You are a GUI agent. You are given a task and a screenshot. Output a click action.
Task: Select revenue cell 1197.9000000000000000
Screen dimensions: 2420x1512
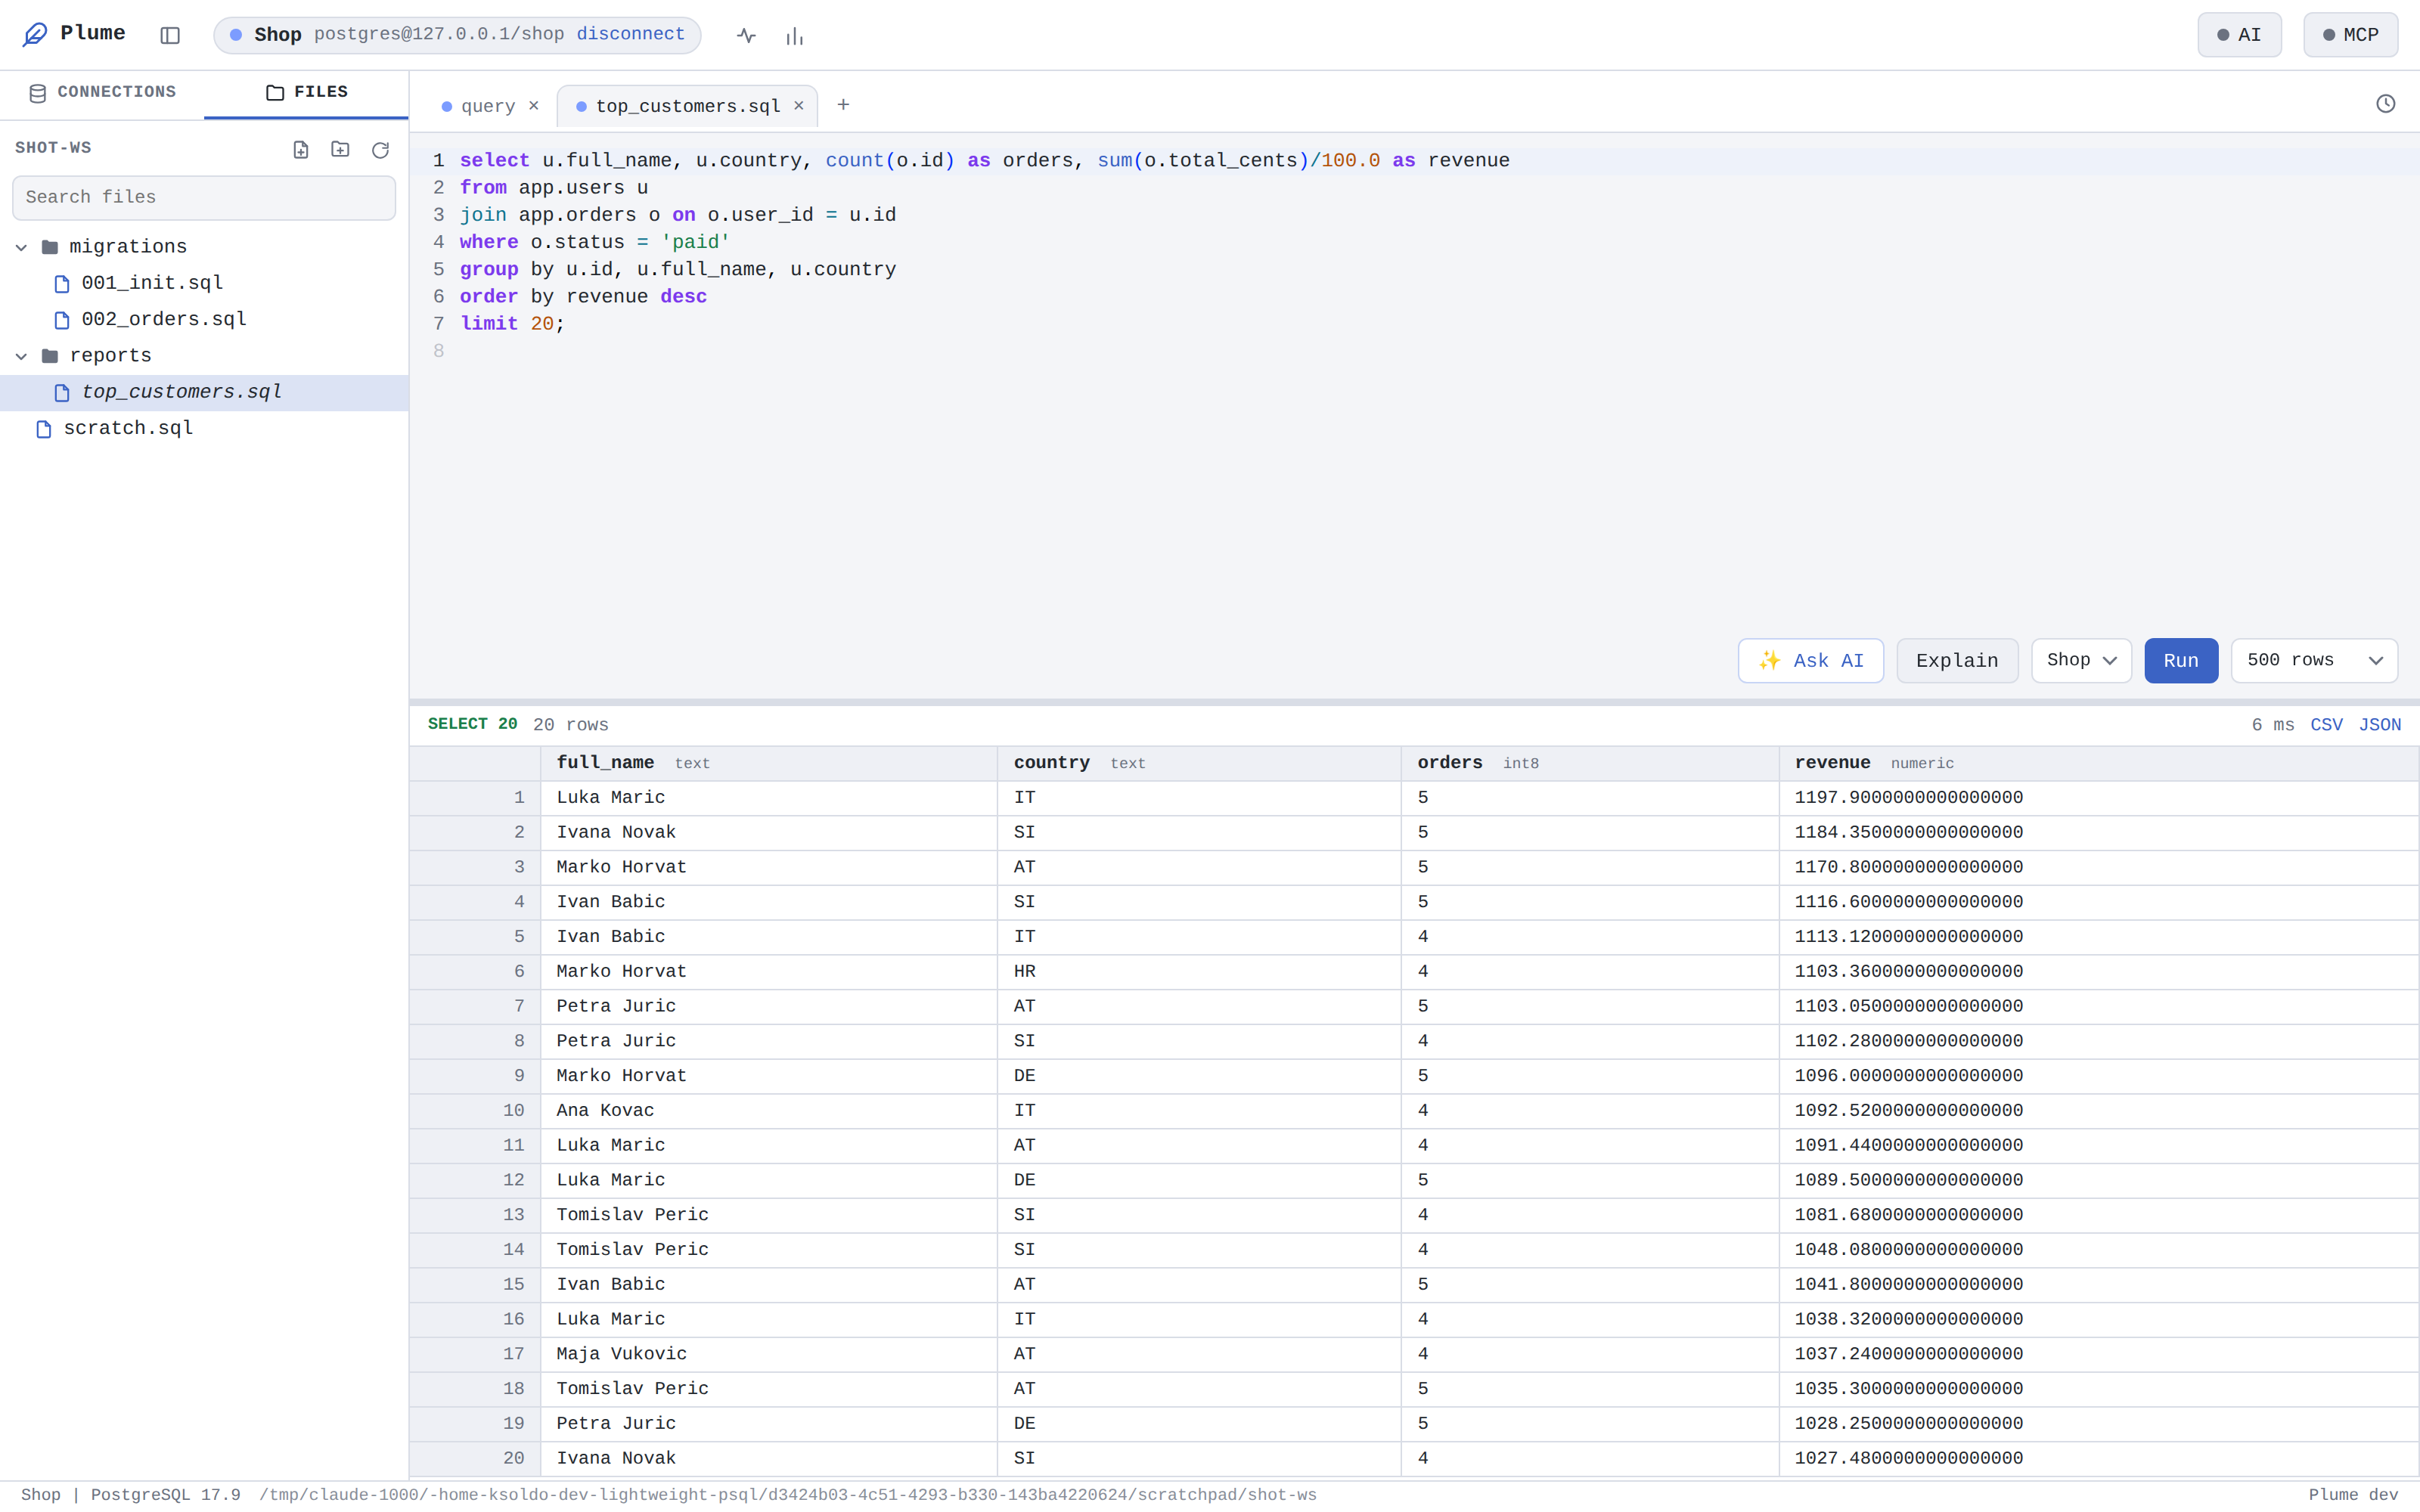[x=2098, y=798]
